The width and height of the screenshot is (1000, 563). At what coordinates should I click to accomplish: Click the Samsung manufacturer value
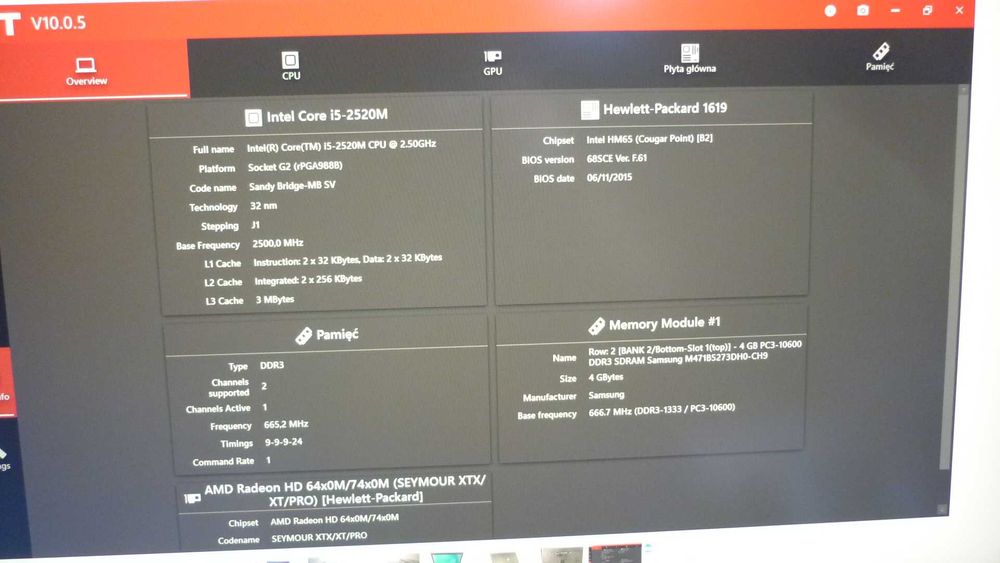pos(606,395)
